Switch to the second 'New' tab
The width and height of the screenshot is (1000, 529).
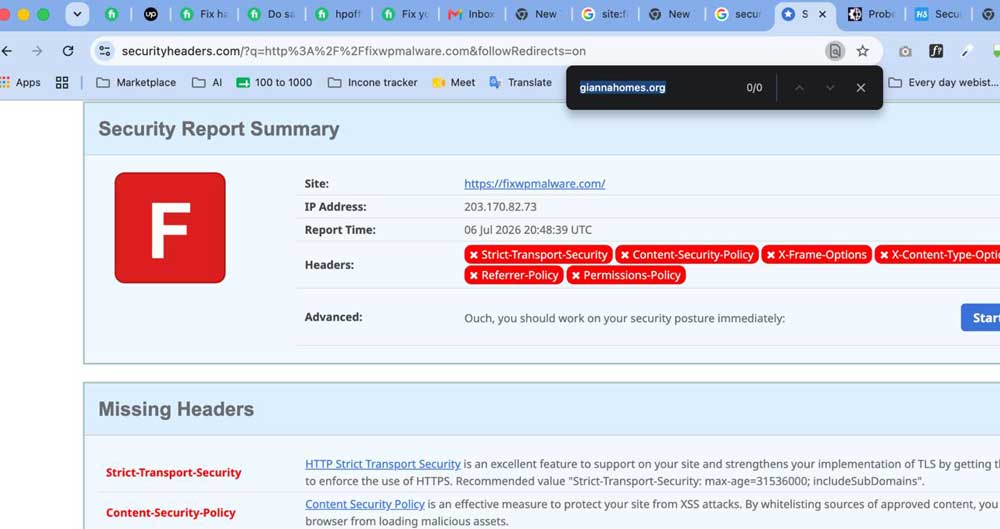(670, 14)
